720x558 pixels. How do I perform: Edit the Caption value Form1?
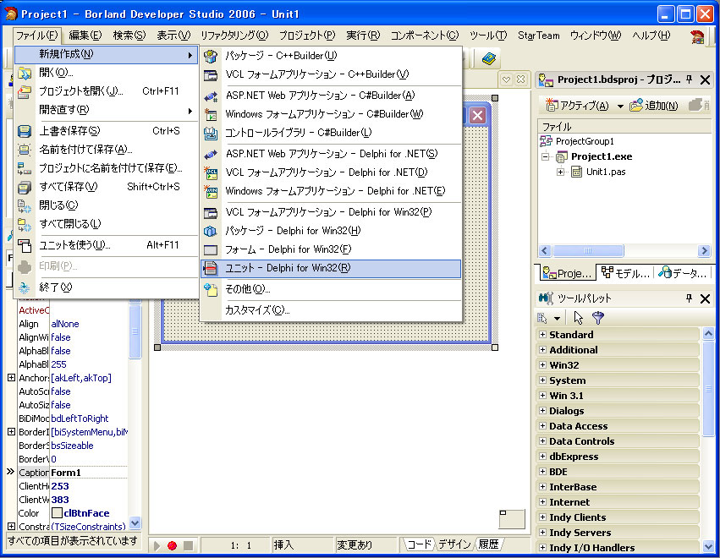click(89, 473)
